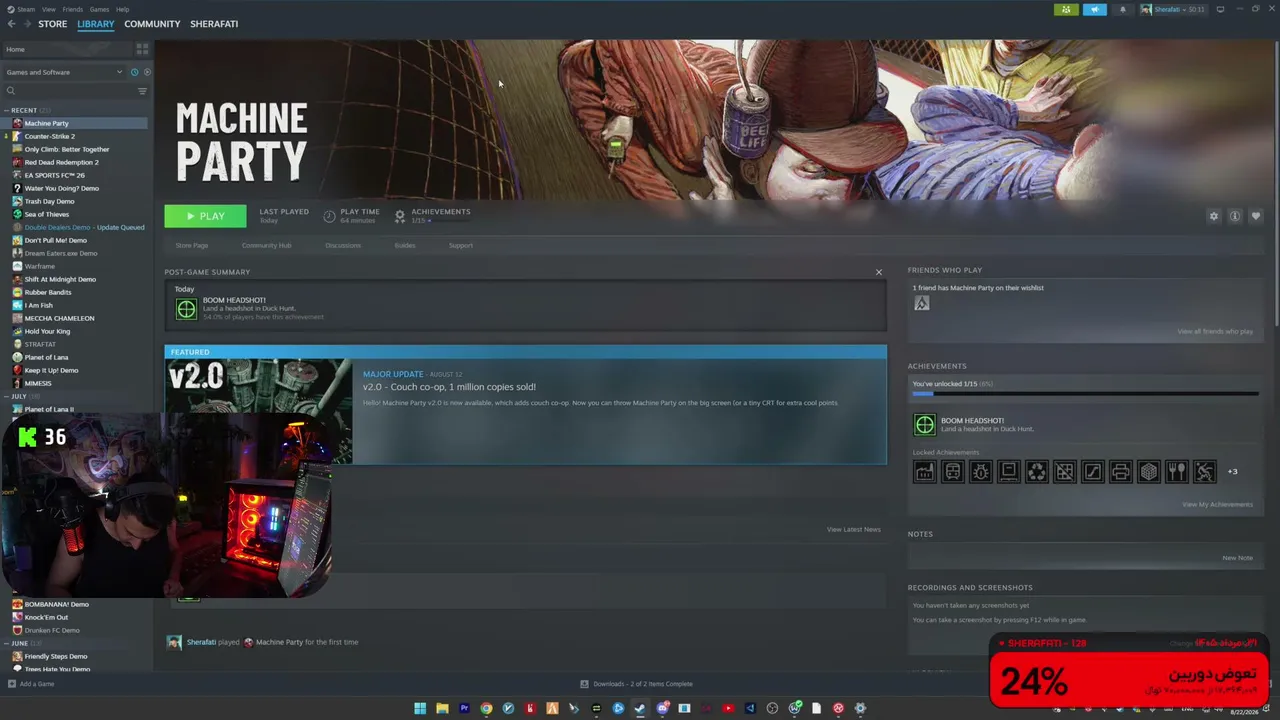Viewport: 1280px width, 720px height.
Task: Click the green friends button in title bar
Action: pyautogui.click(x=1066, y=10)
